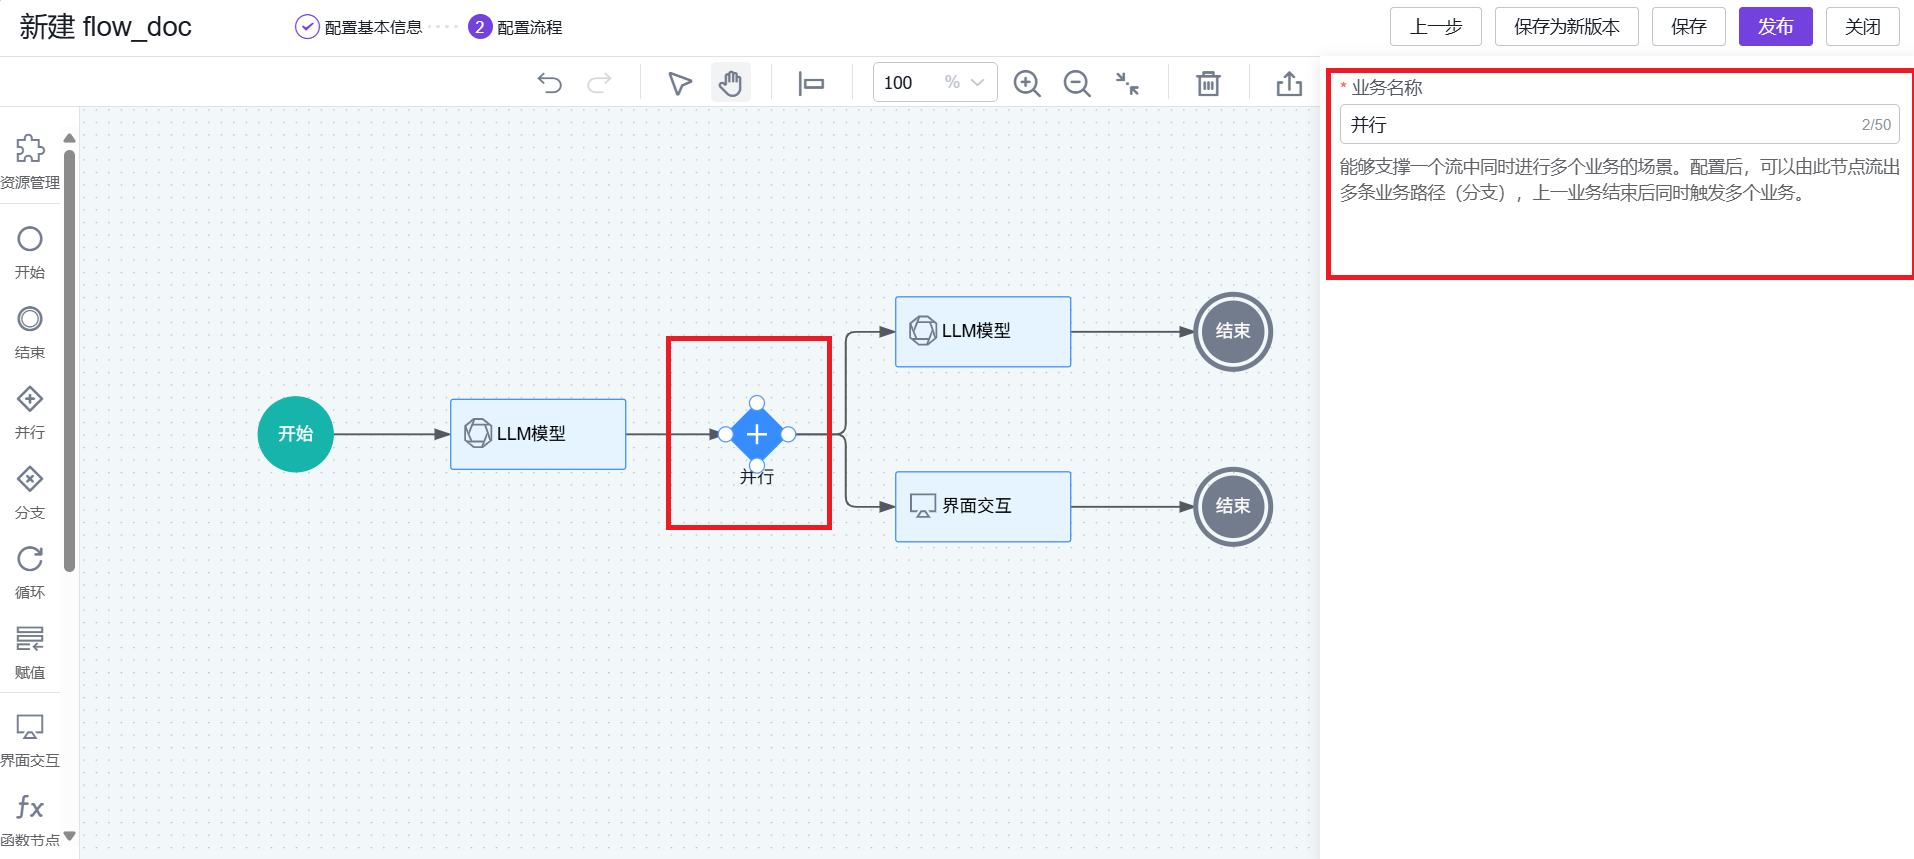Toggle the hand pan tool

pos(731,83)
